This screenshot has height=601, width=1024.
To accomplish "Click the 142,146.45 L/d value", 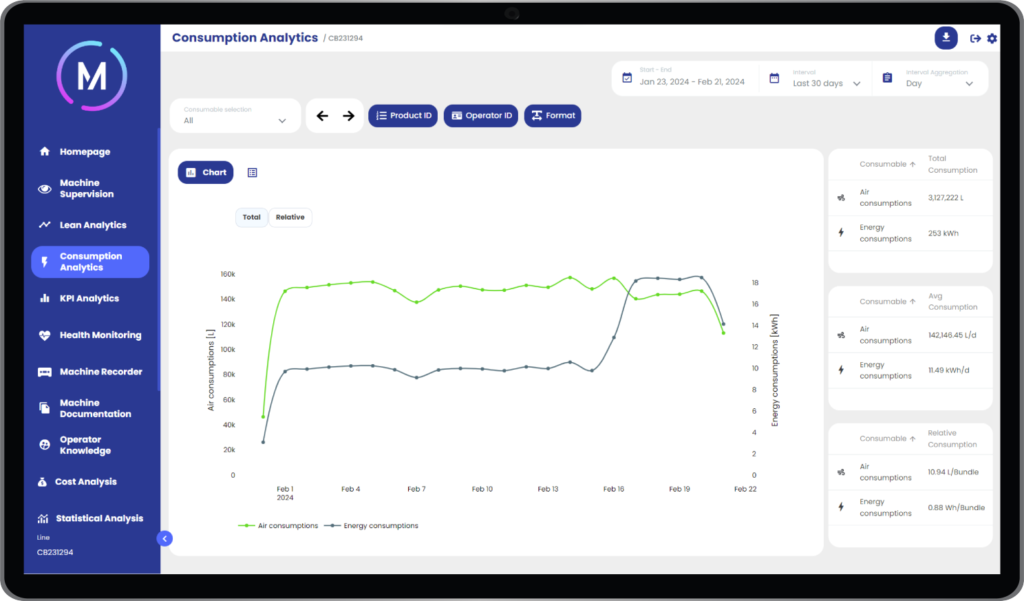I will click(952, 335).
